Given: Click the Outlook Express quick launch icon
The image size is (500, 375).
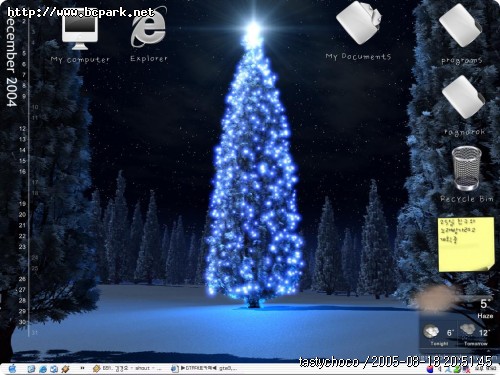Looking at the screenshot, I should [54, 369].
